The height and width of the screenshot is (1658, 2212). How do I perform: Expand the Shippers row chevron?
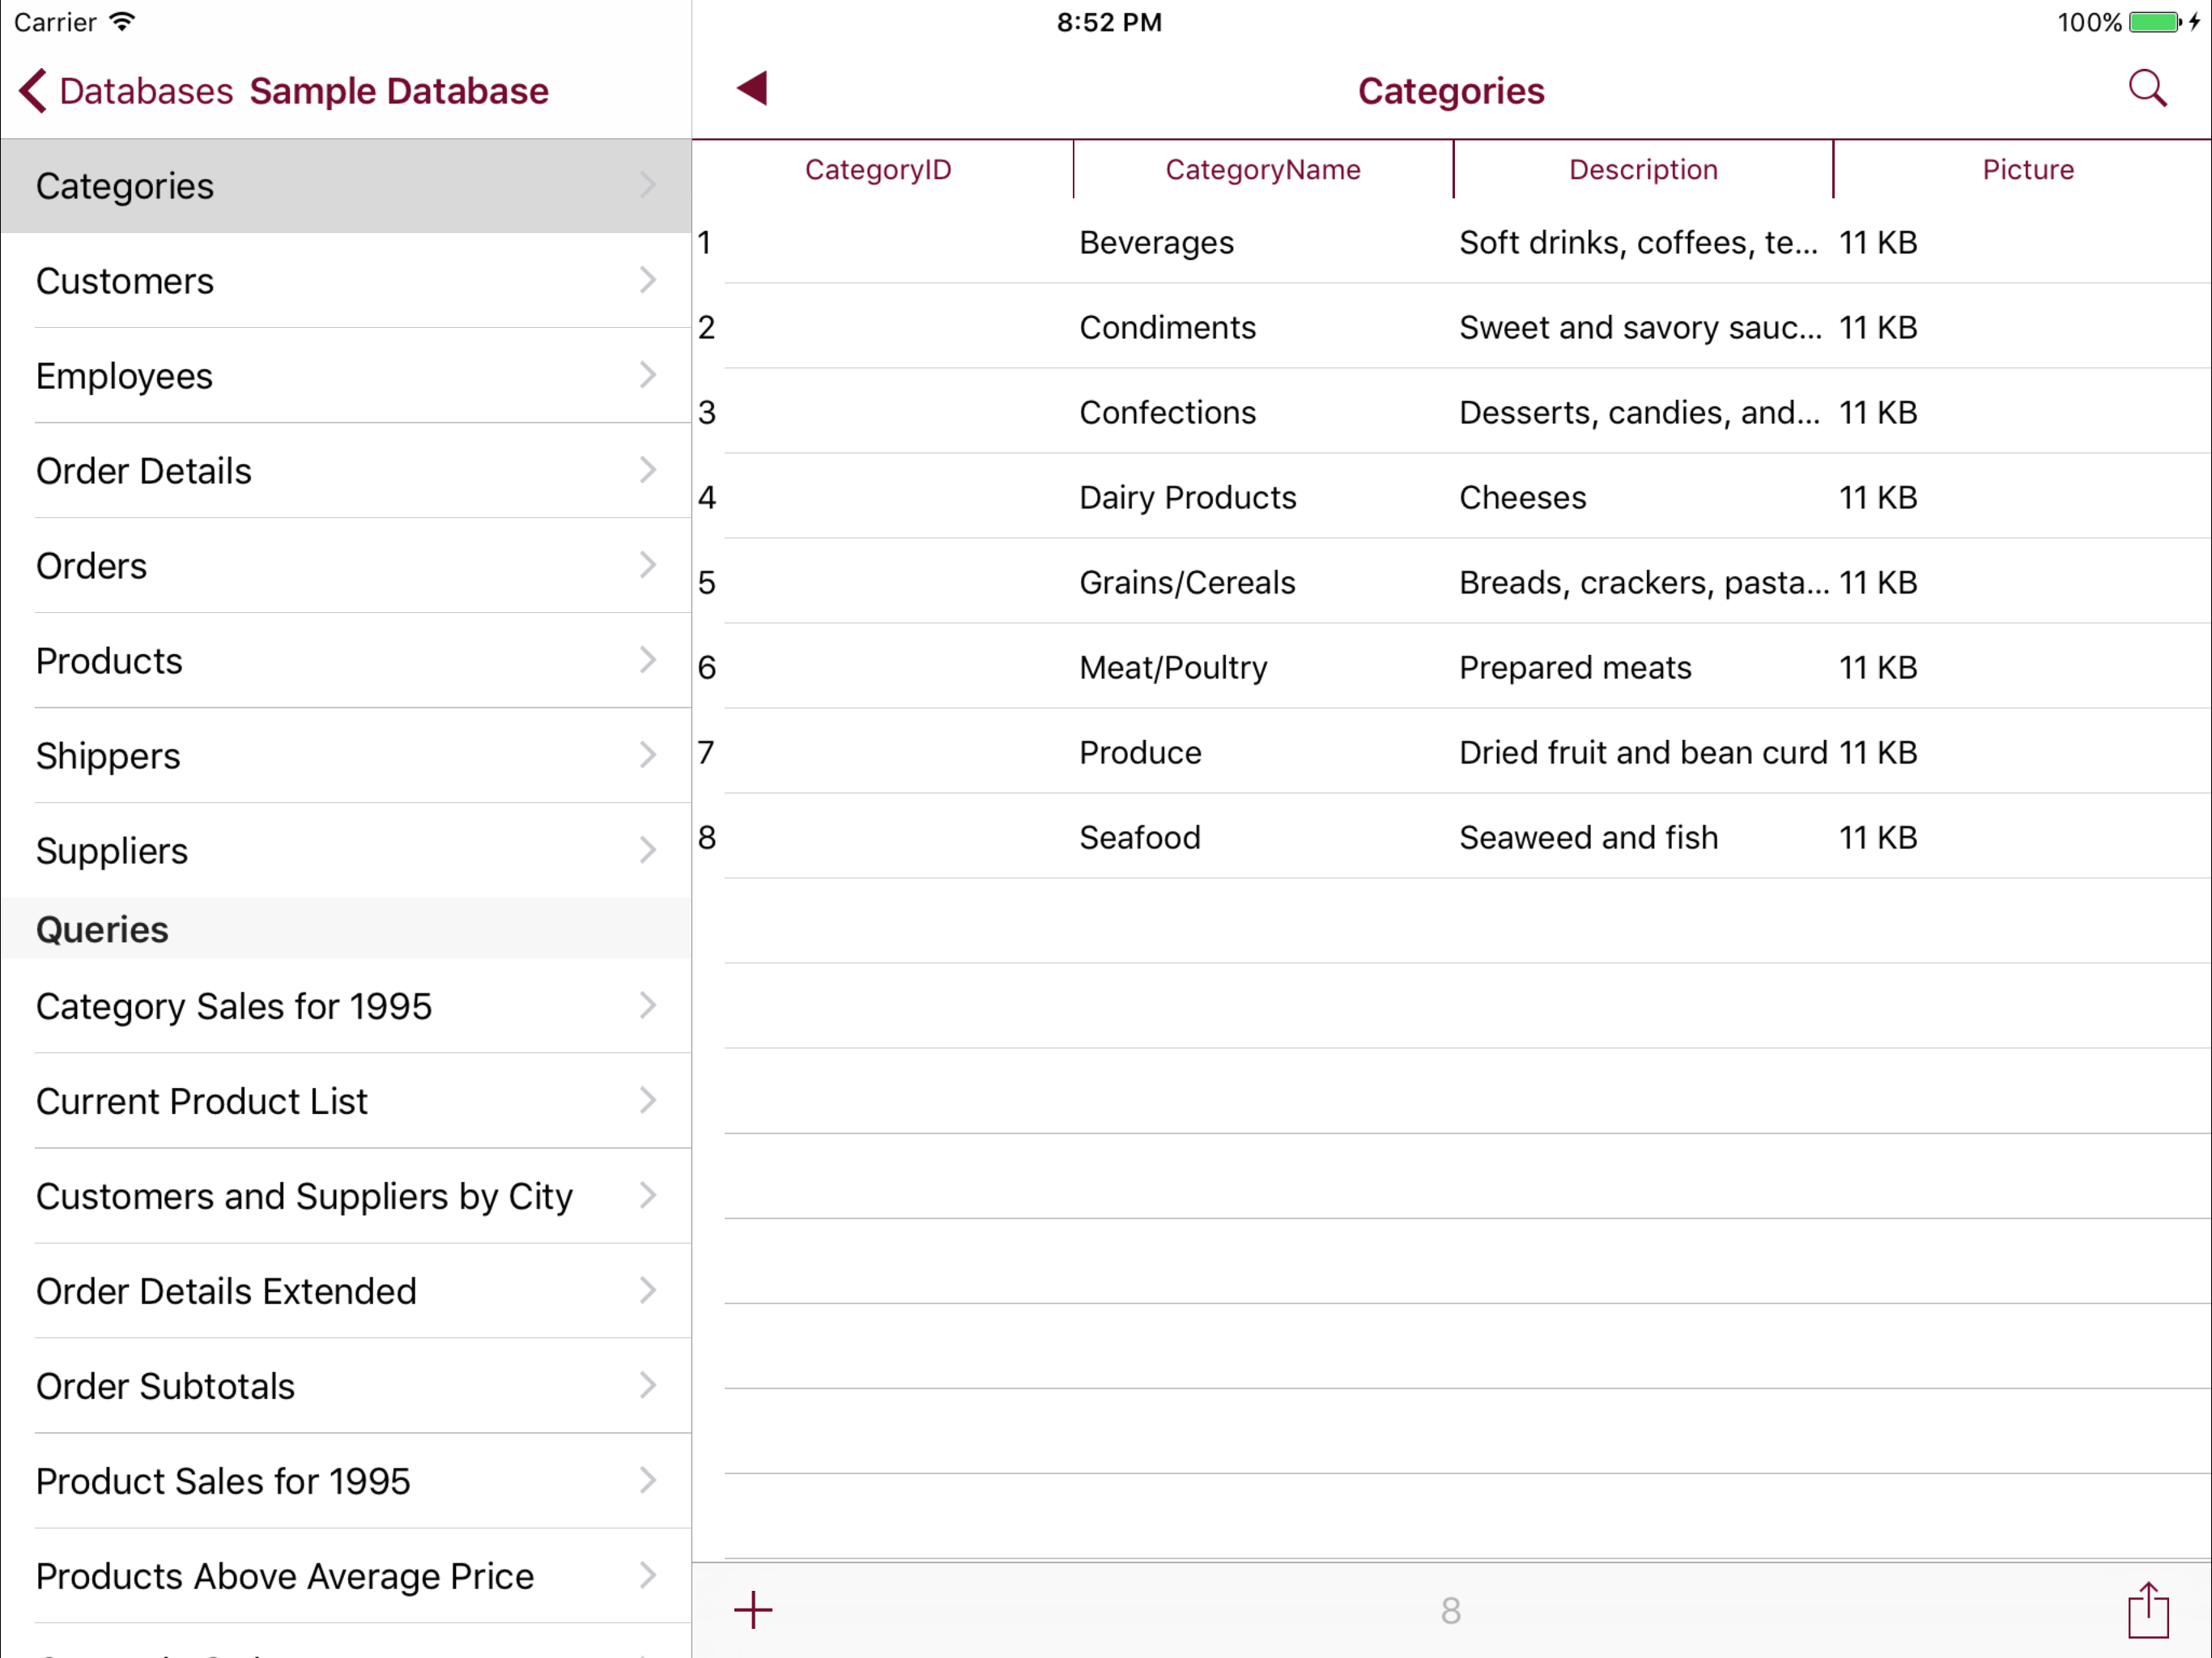click(x=647, y=755)
